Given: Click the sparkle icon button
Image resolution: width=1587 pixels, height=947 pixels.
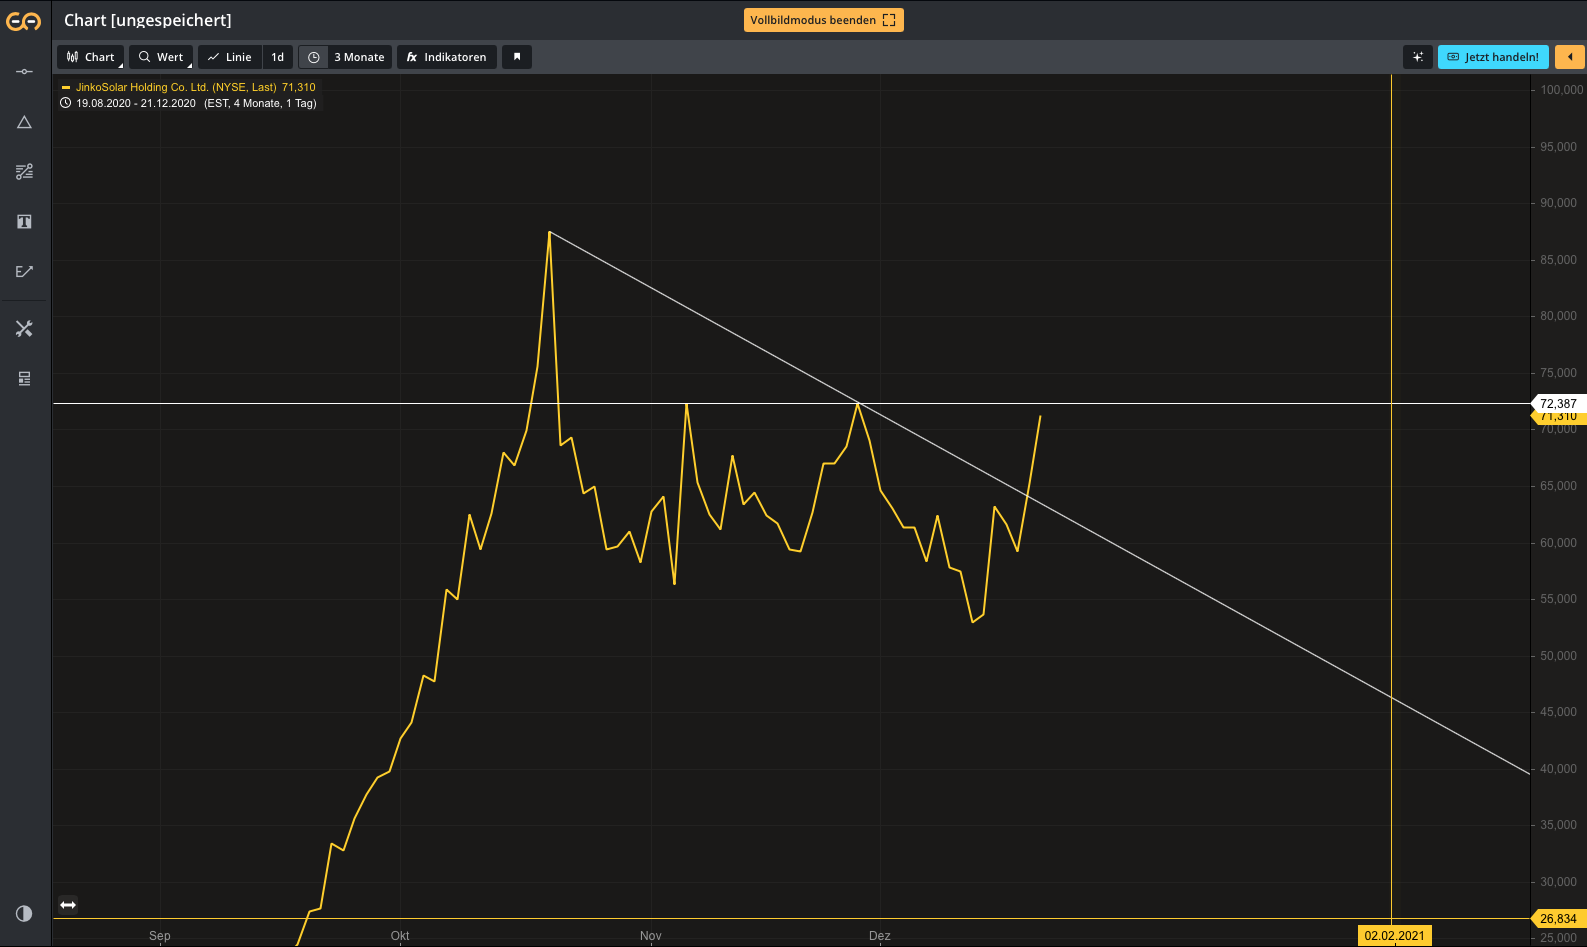Looking at the screenshot, I should point(1418,57).
